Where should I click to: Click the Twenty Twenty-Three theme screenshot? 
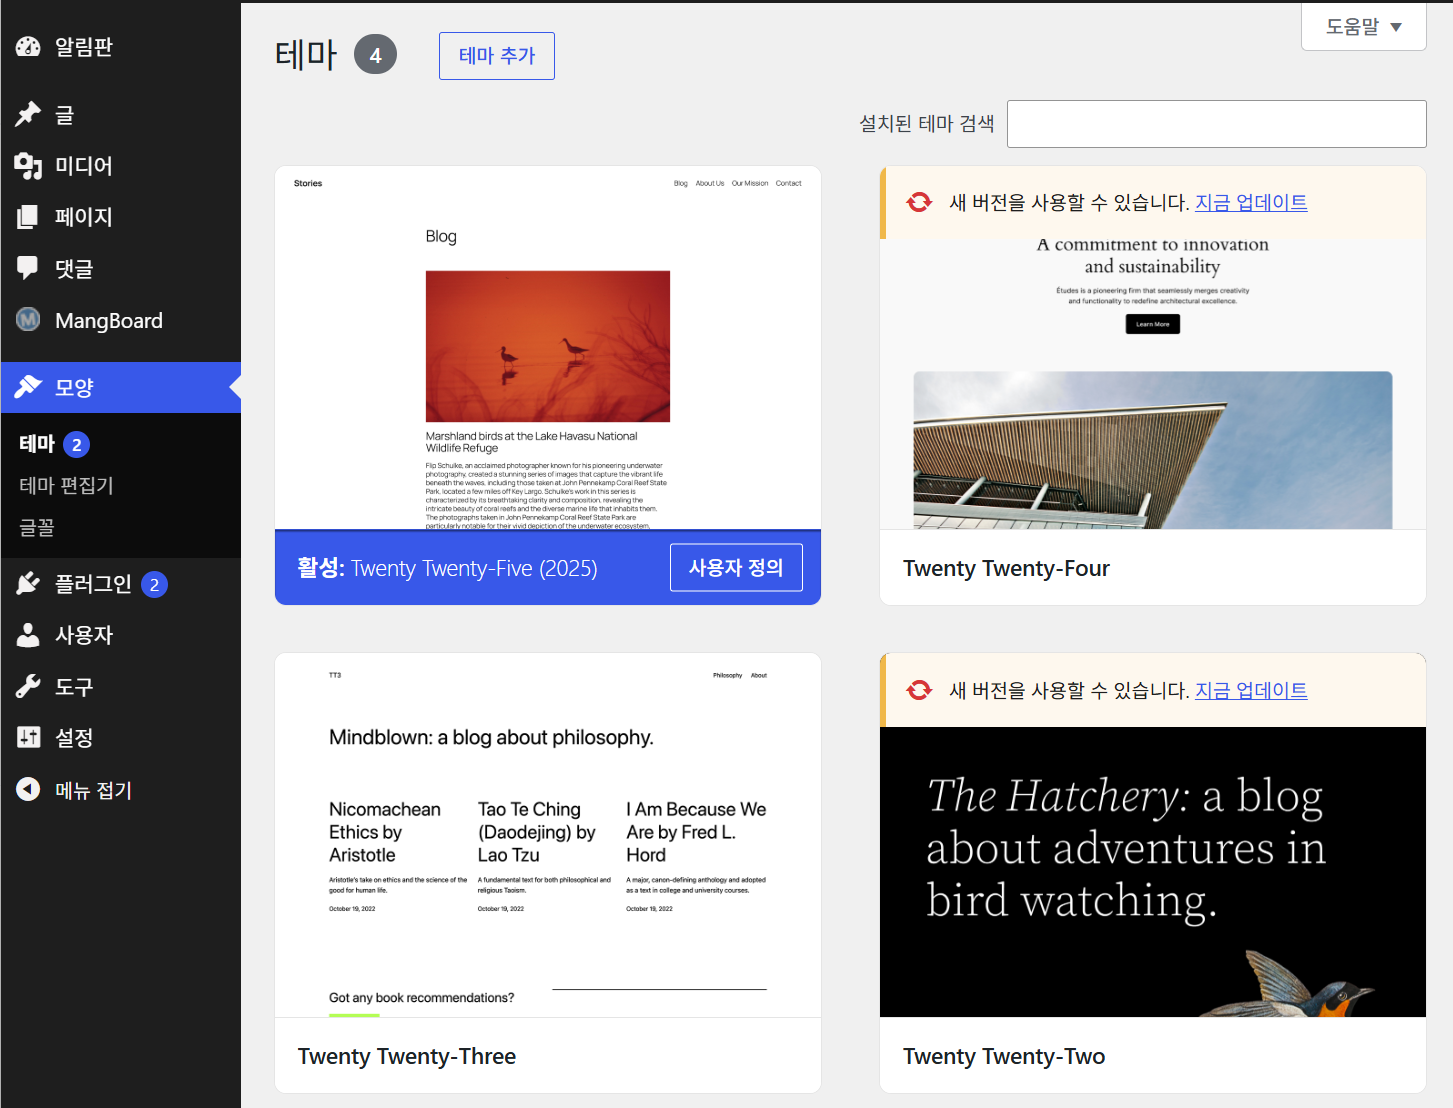(548, 836)
